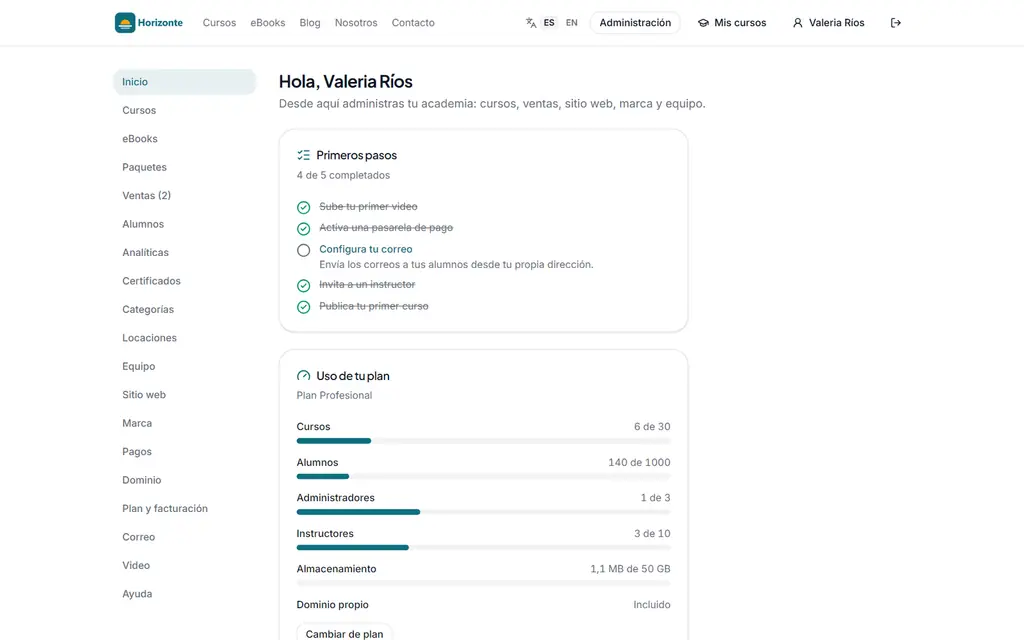Image resolution: width=1024 pixels, height=640 pixels.
Task: Click the logout arrow icon
Action: tap(895, 23)
